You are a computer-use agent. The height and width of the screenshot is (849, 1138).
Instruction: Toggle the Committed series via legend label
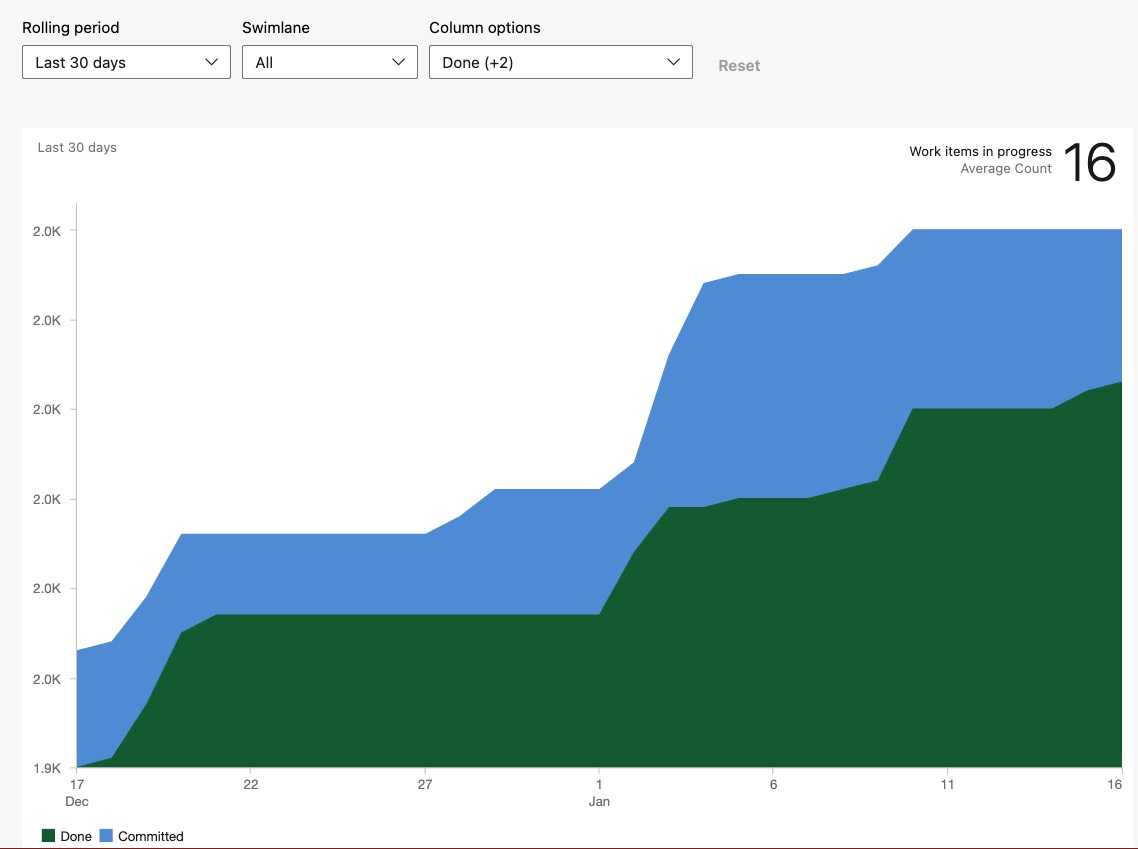pyautogui.click(x=151, y=836)
